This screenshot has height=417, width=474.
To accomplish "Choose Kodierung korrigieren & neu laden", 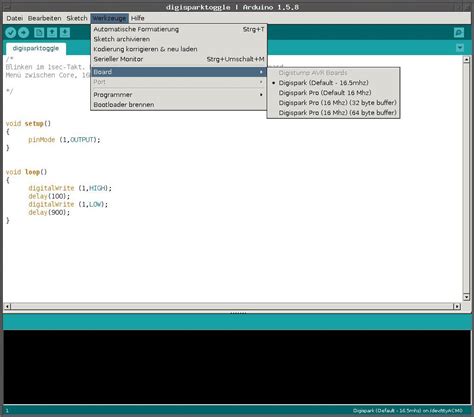I will (x=179, y=49).
